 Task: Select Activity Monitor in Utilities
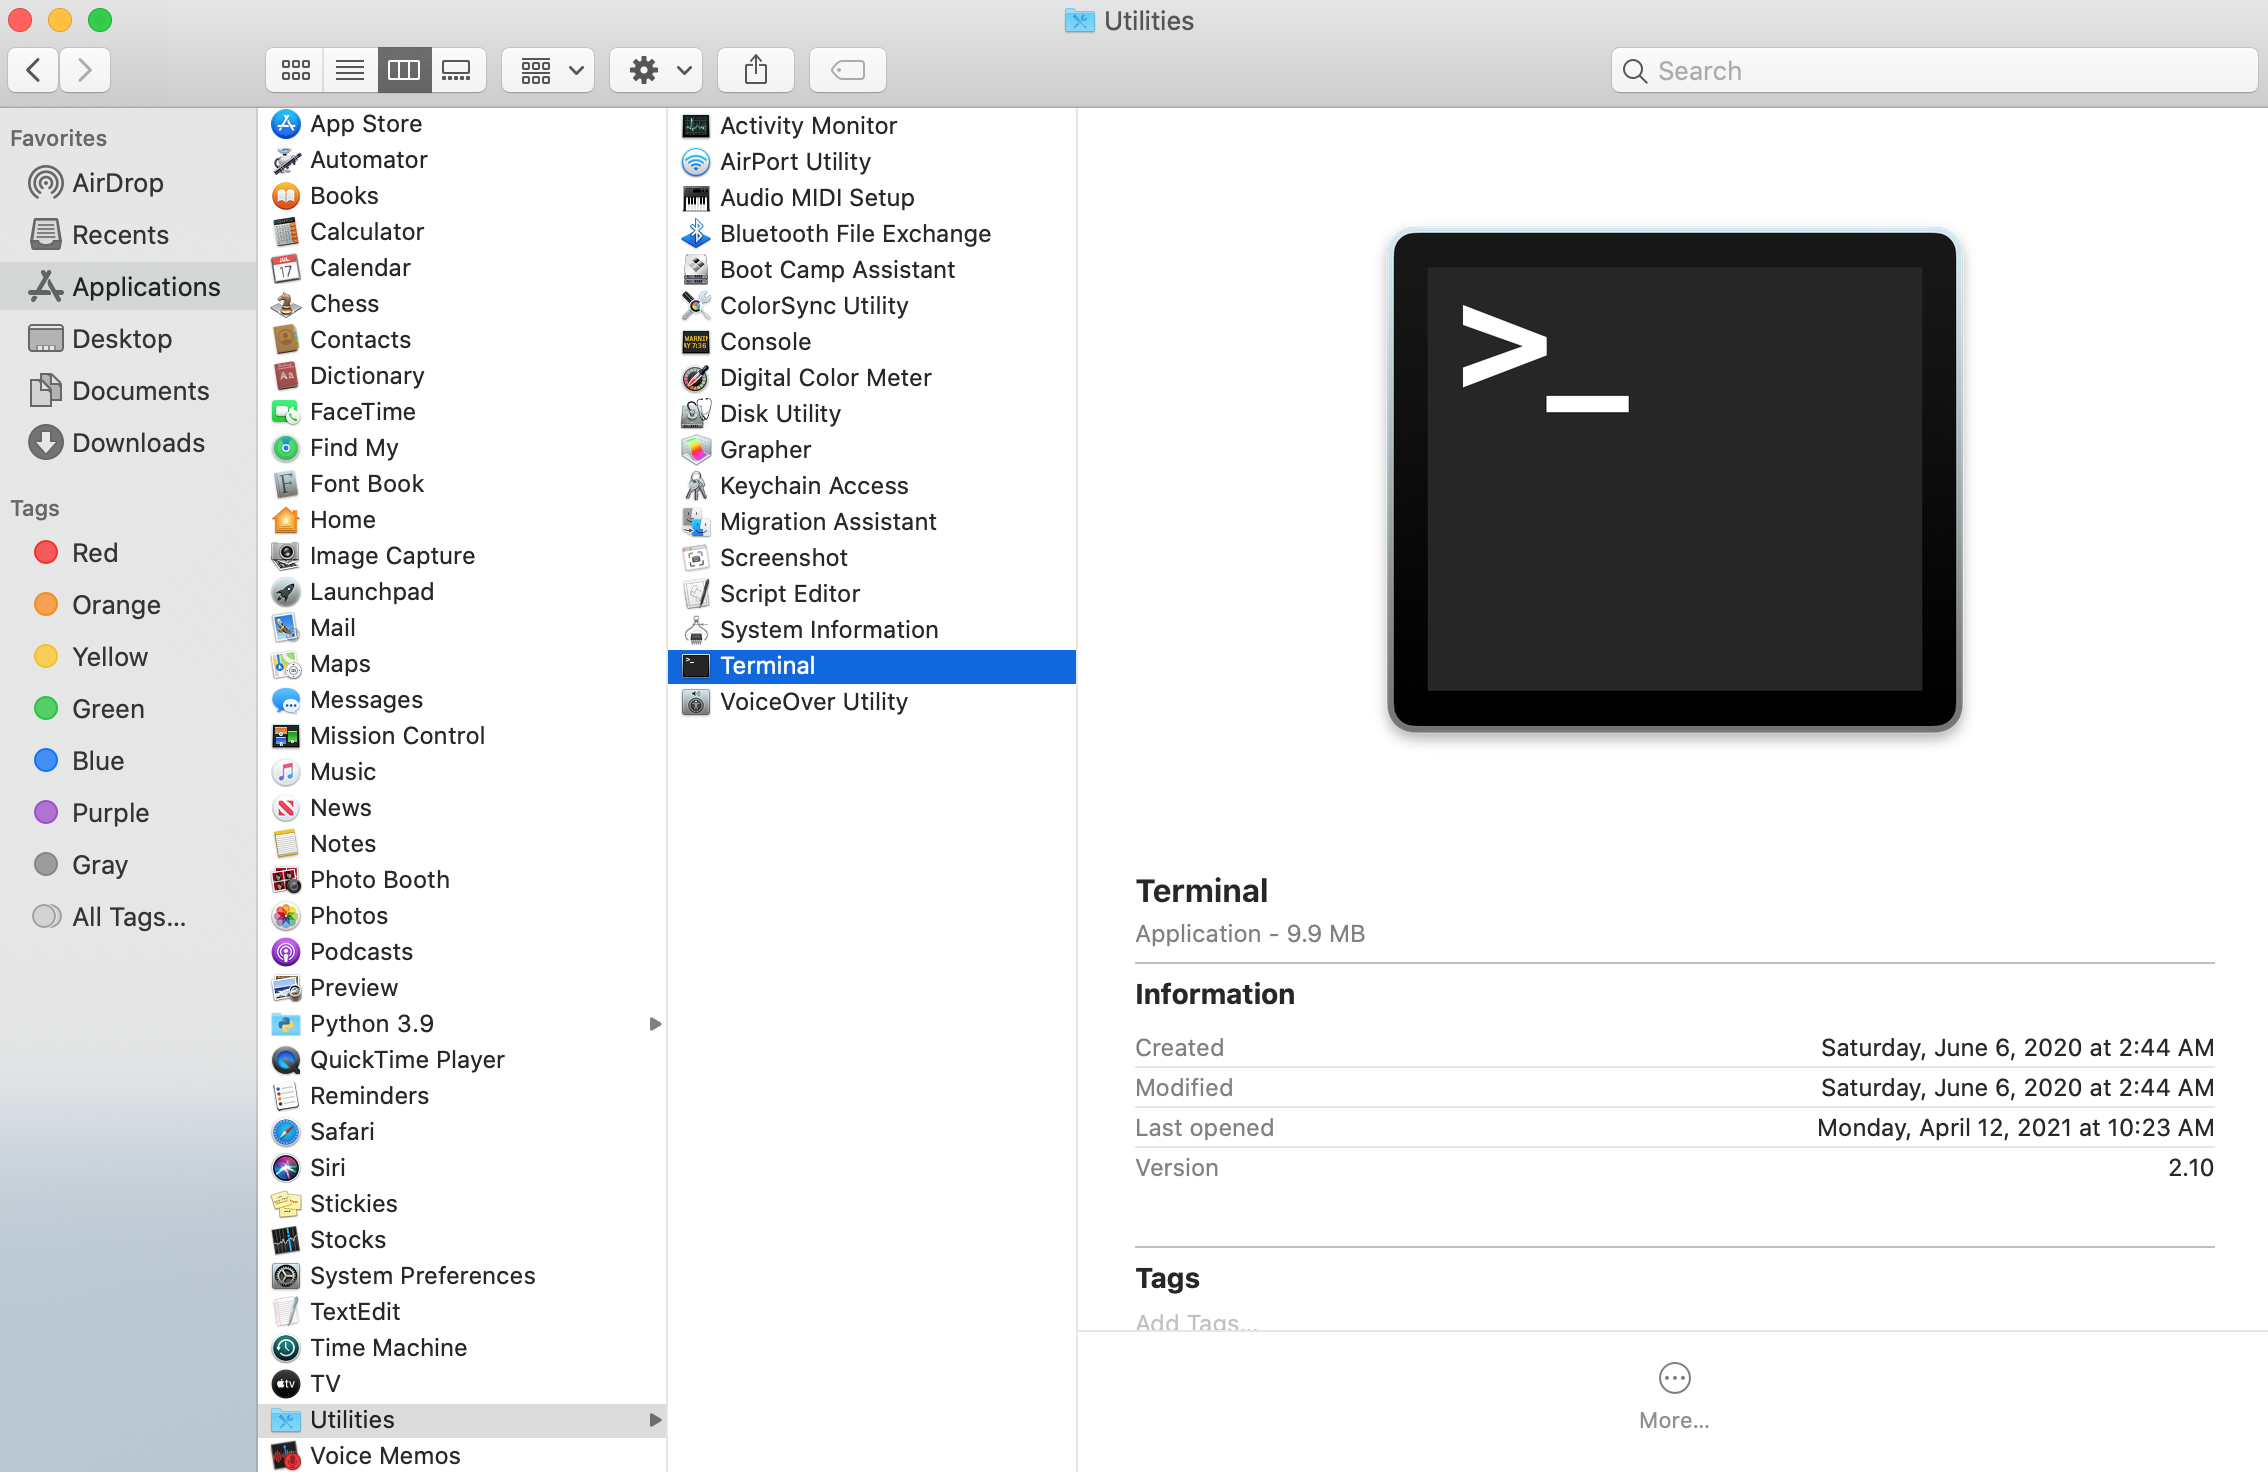coord(808,122)
